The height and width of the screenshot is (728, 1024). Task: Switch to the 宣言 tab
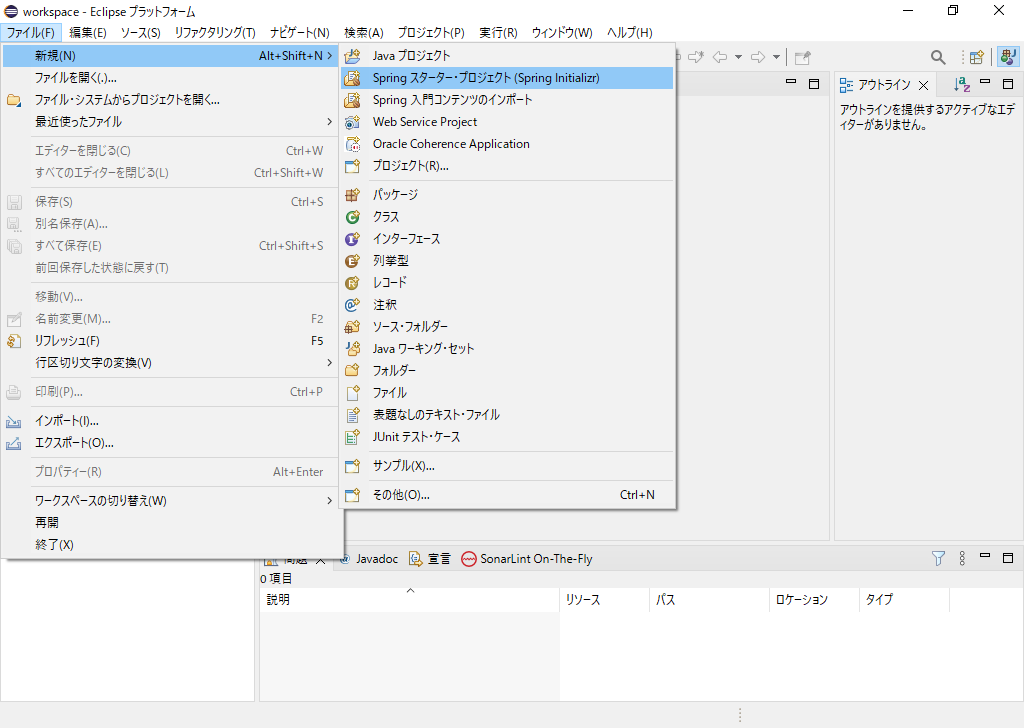[x=430, y=559]
